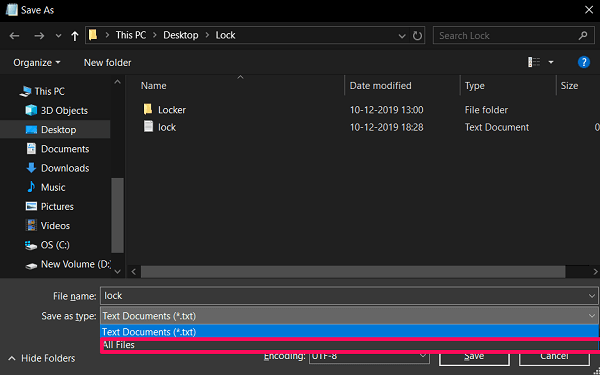Viewport: 600px width, 375px height.
Task: Select This PC in the address path
Action: click(x=131, y=35)
